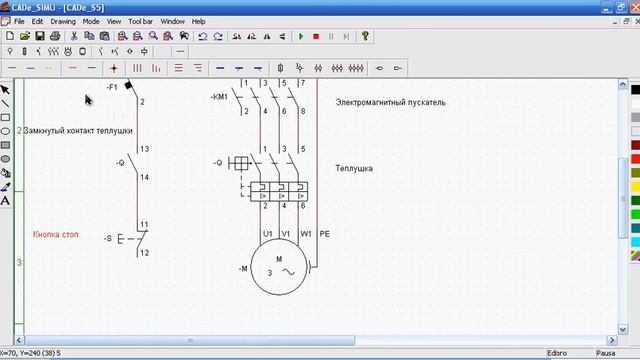Select the paint bucket fill tool
This screenshot has width=640, height=360.
(x=5, y=173)
